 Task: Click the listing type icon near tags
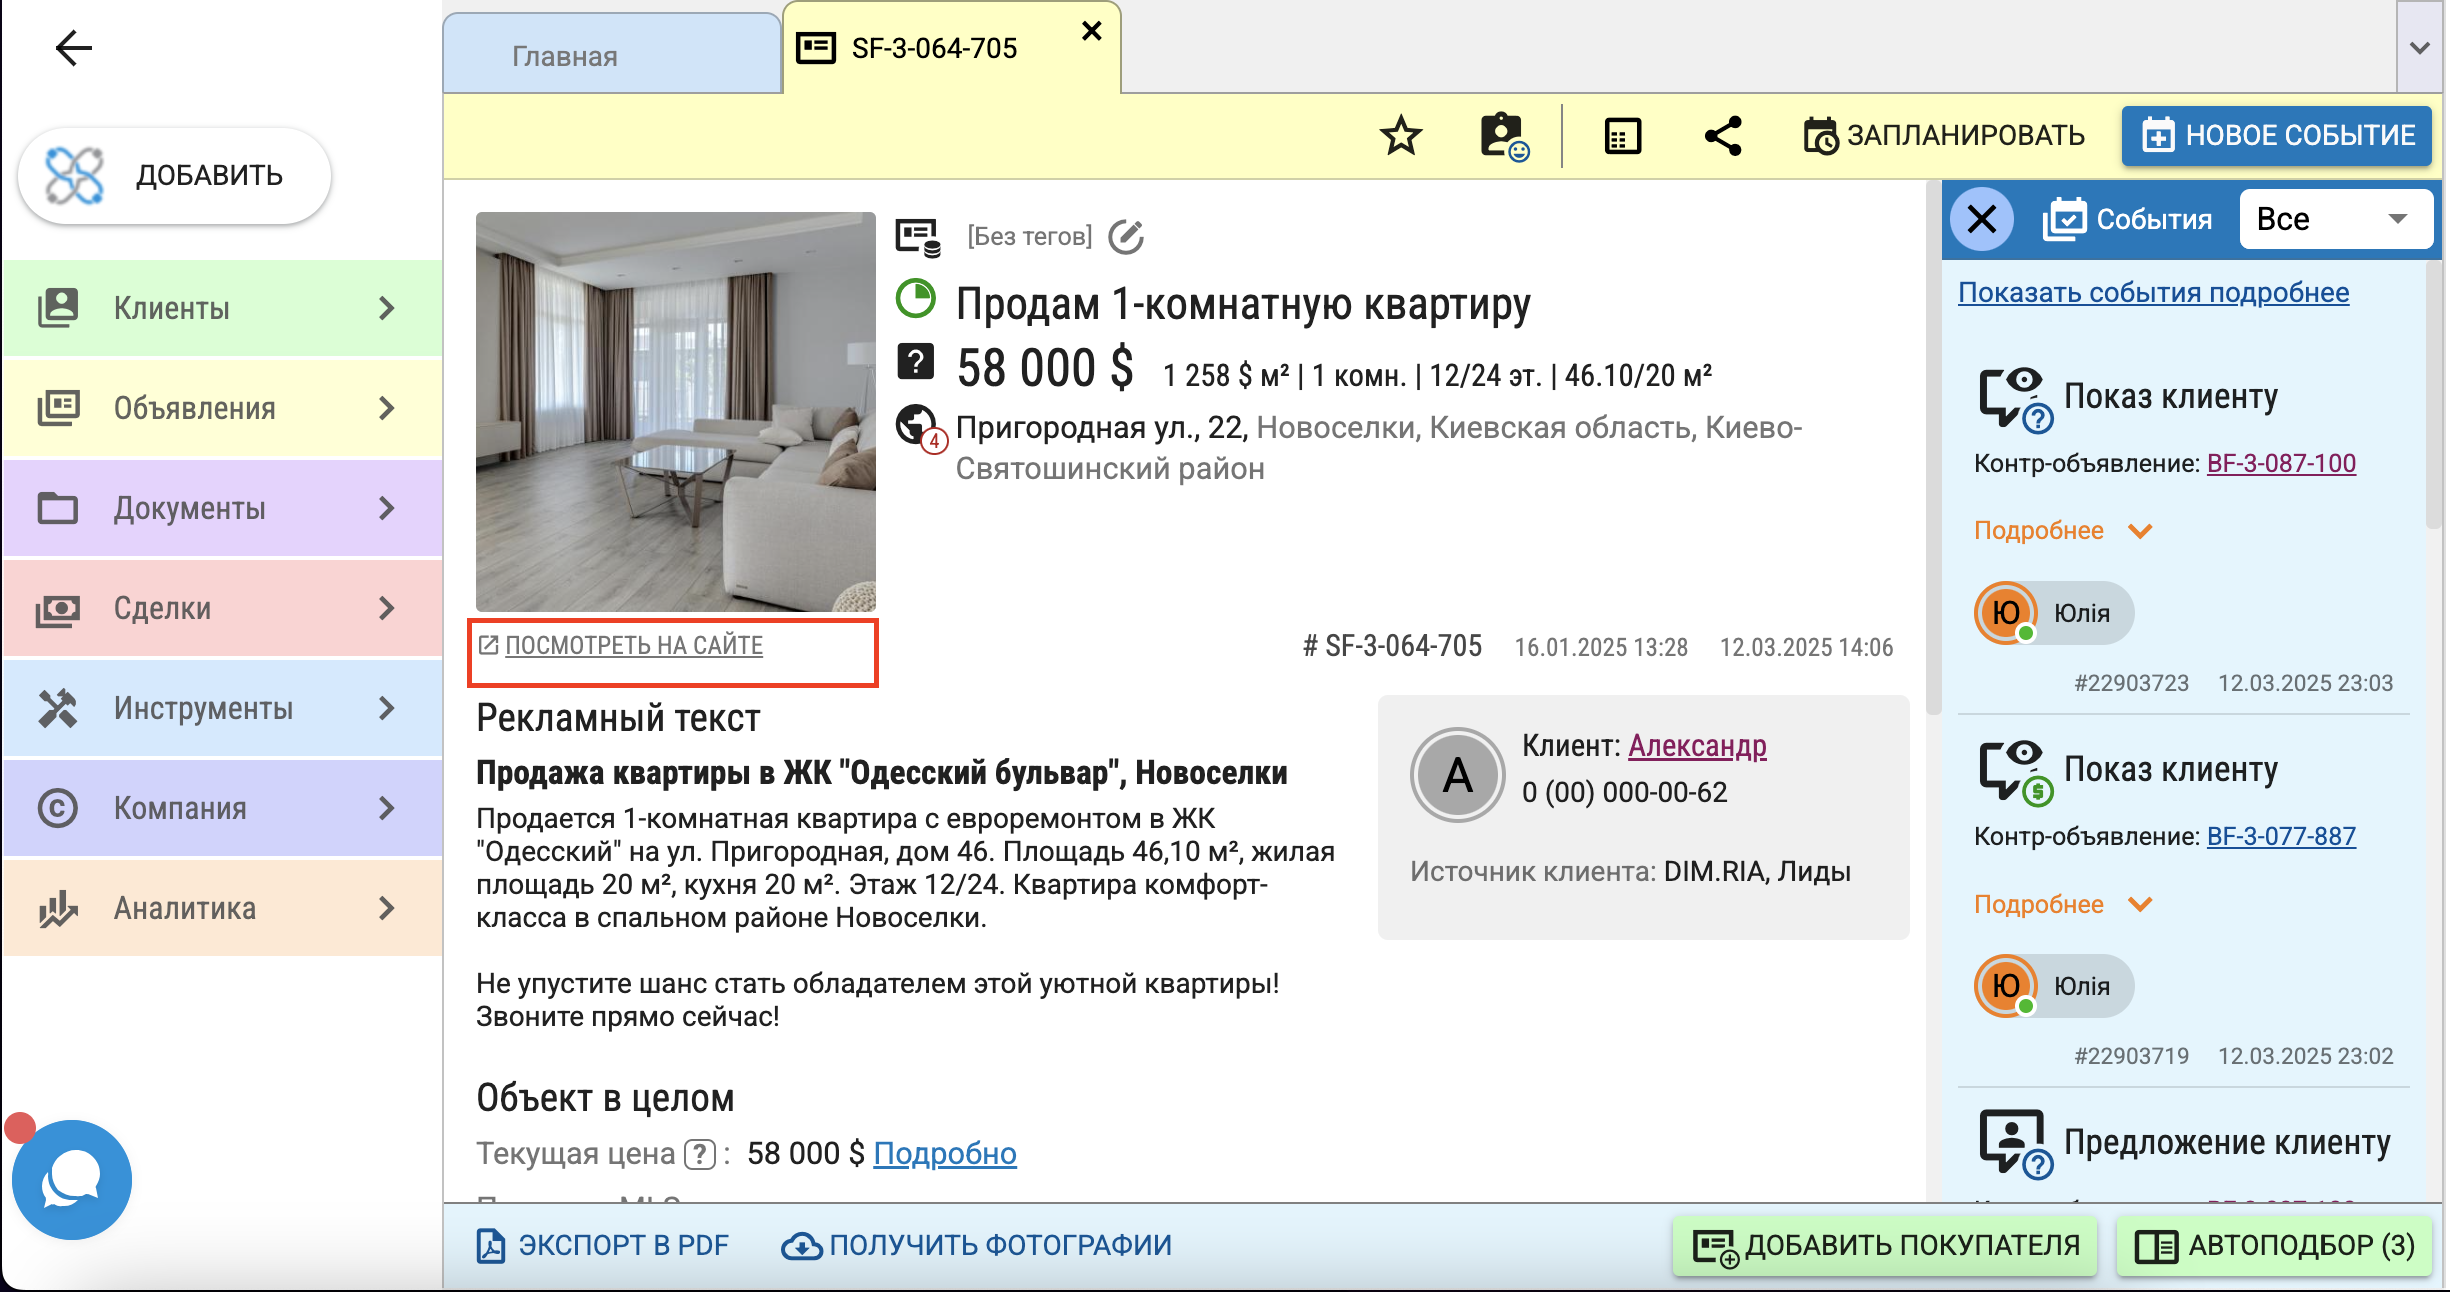(918, 237)
